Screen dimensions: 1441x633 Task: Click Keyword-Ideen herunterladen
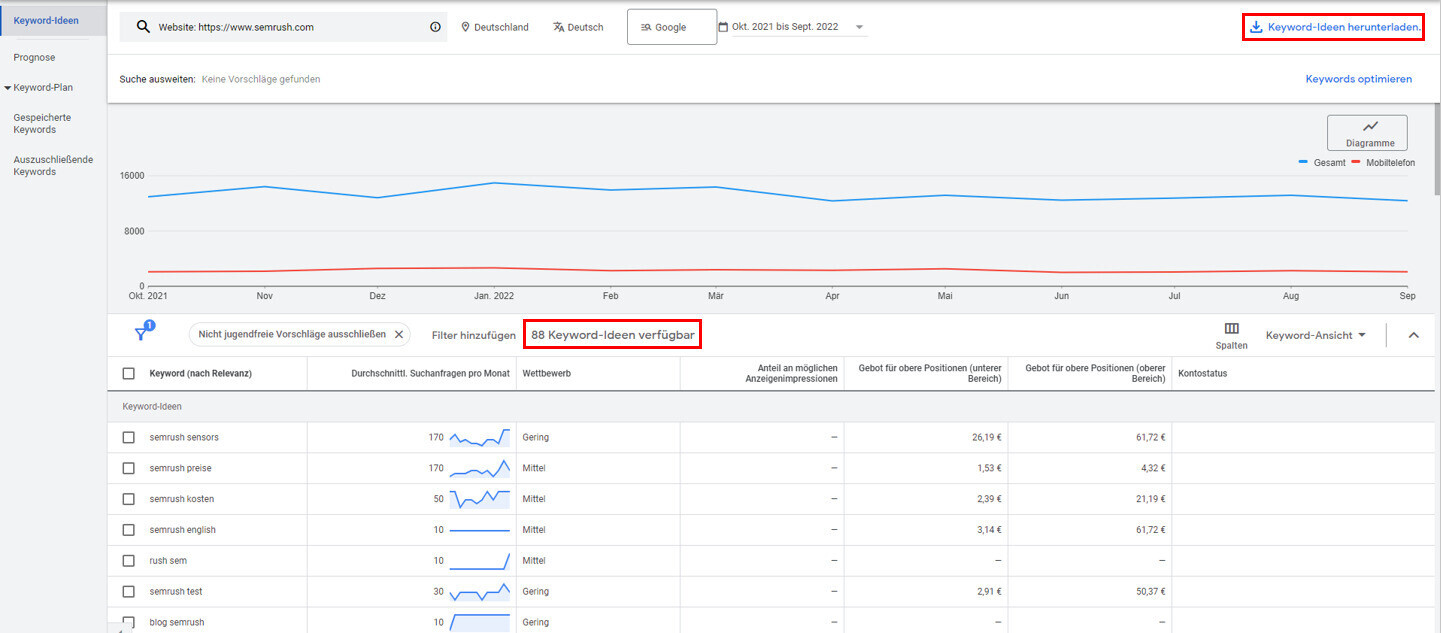click(x=1333, y=27)
